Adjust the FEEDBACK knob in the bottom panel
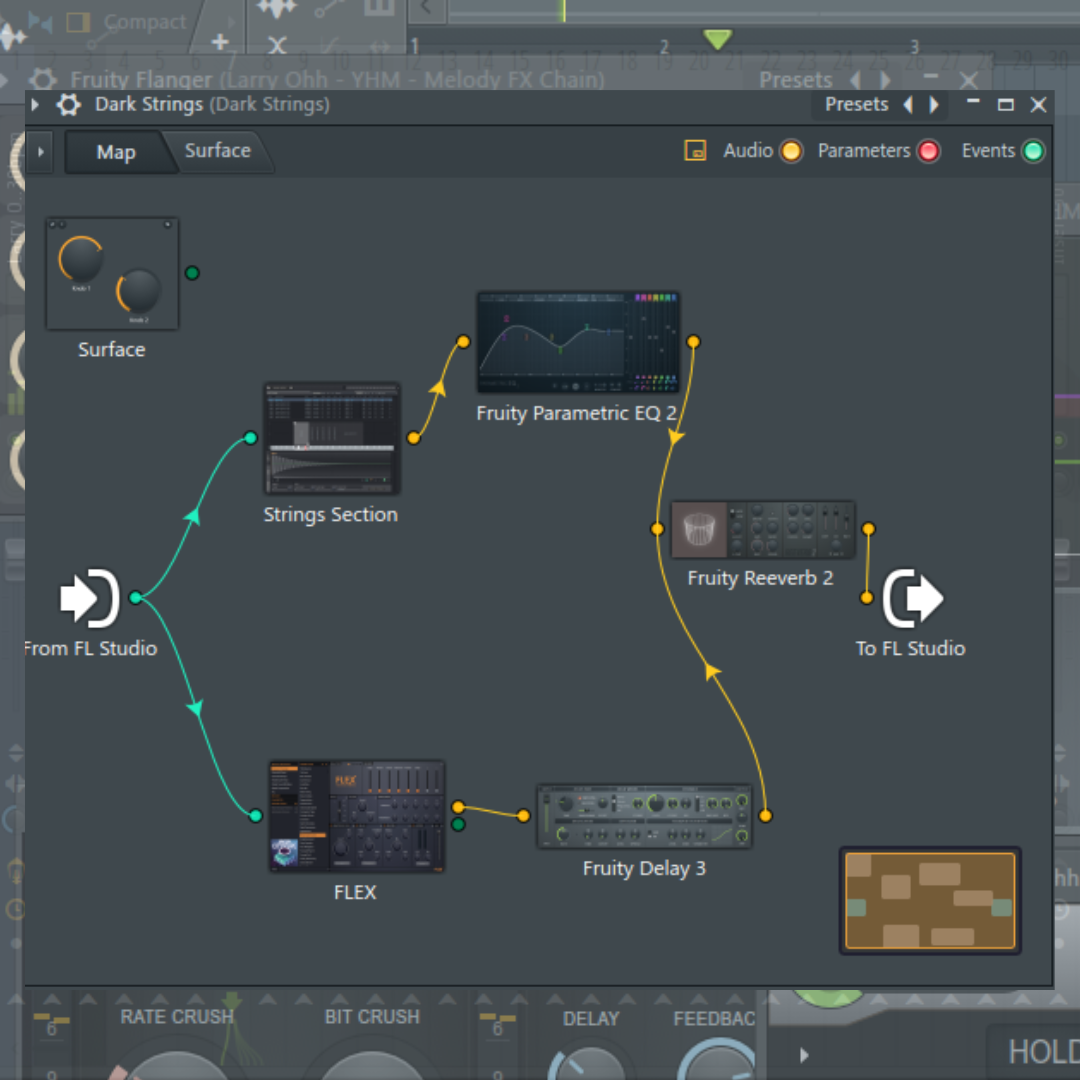 click(x=718, y=1061)
